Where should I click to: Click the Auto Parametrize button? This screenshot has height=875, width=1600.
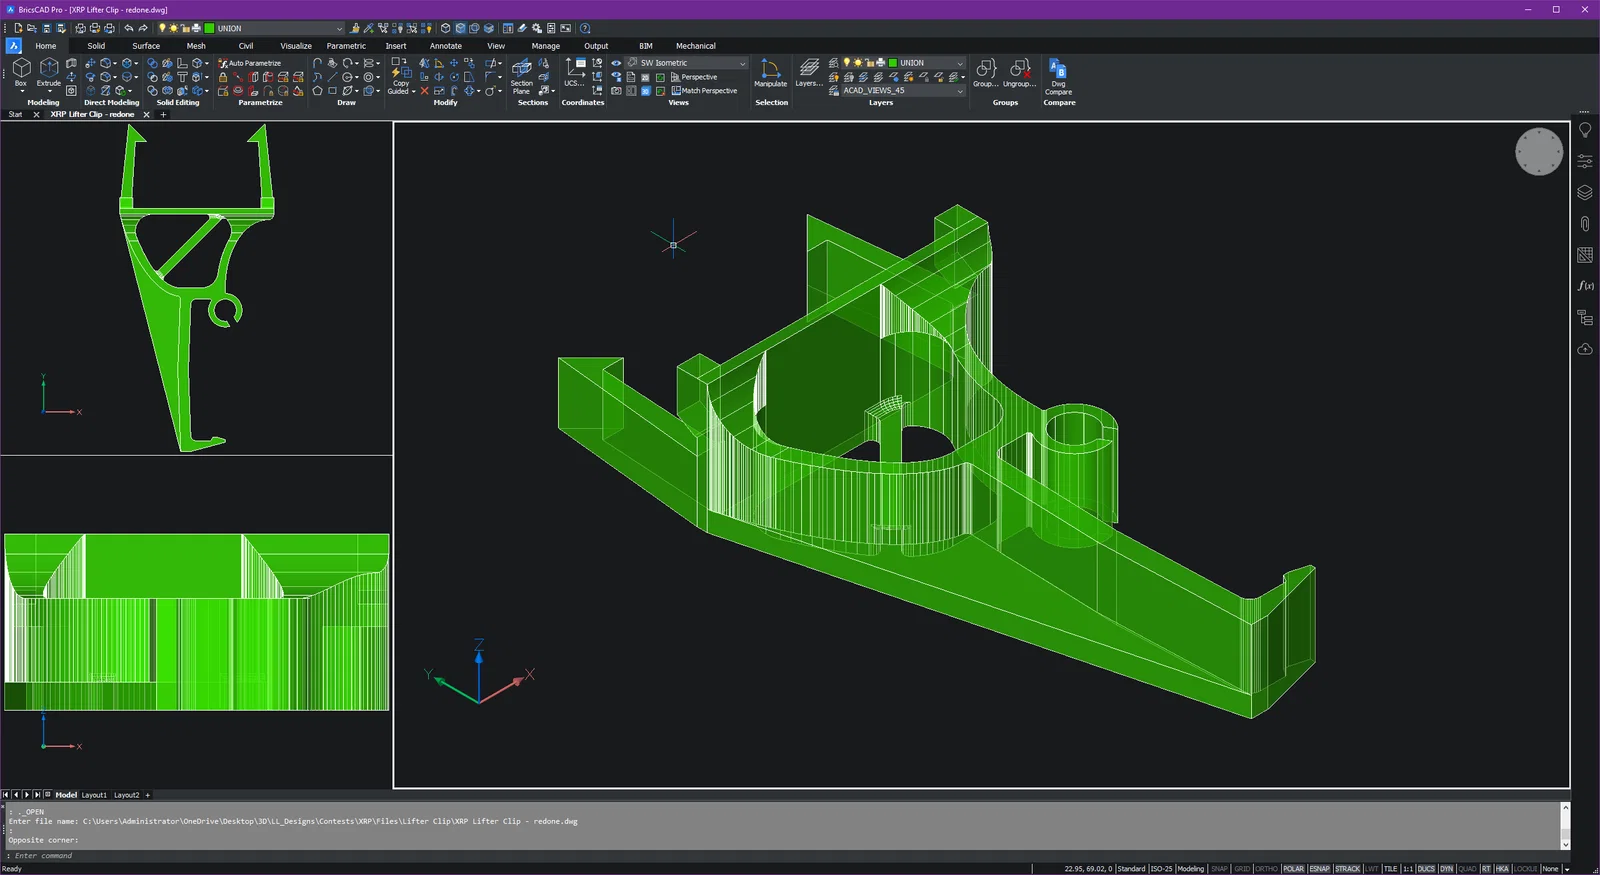click(250, 63)
